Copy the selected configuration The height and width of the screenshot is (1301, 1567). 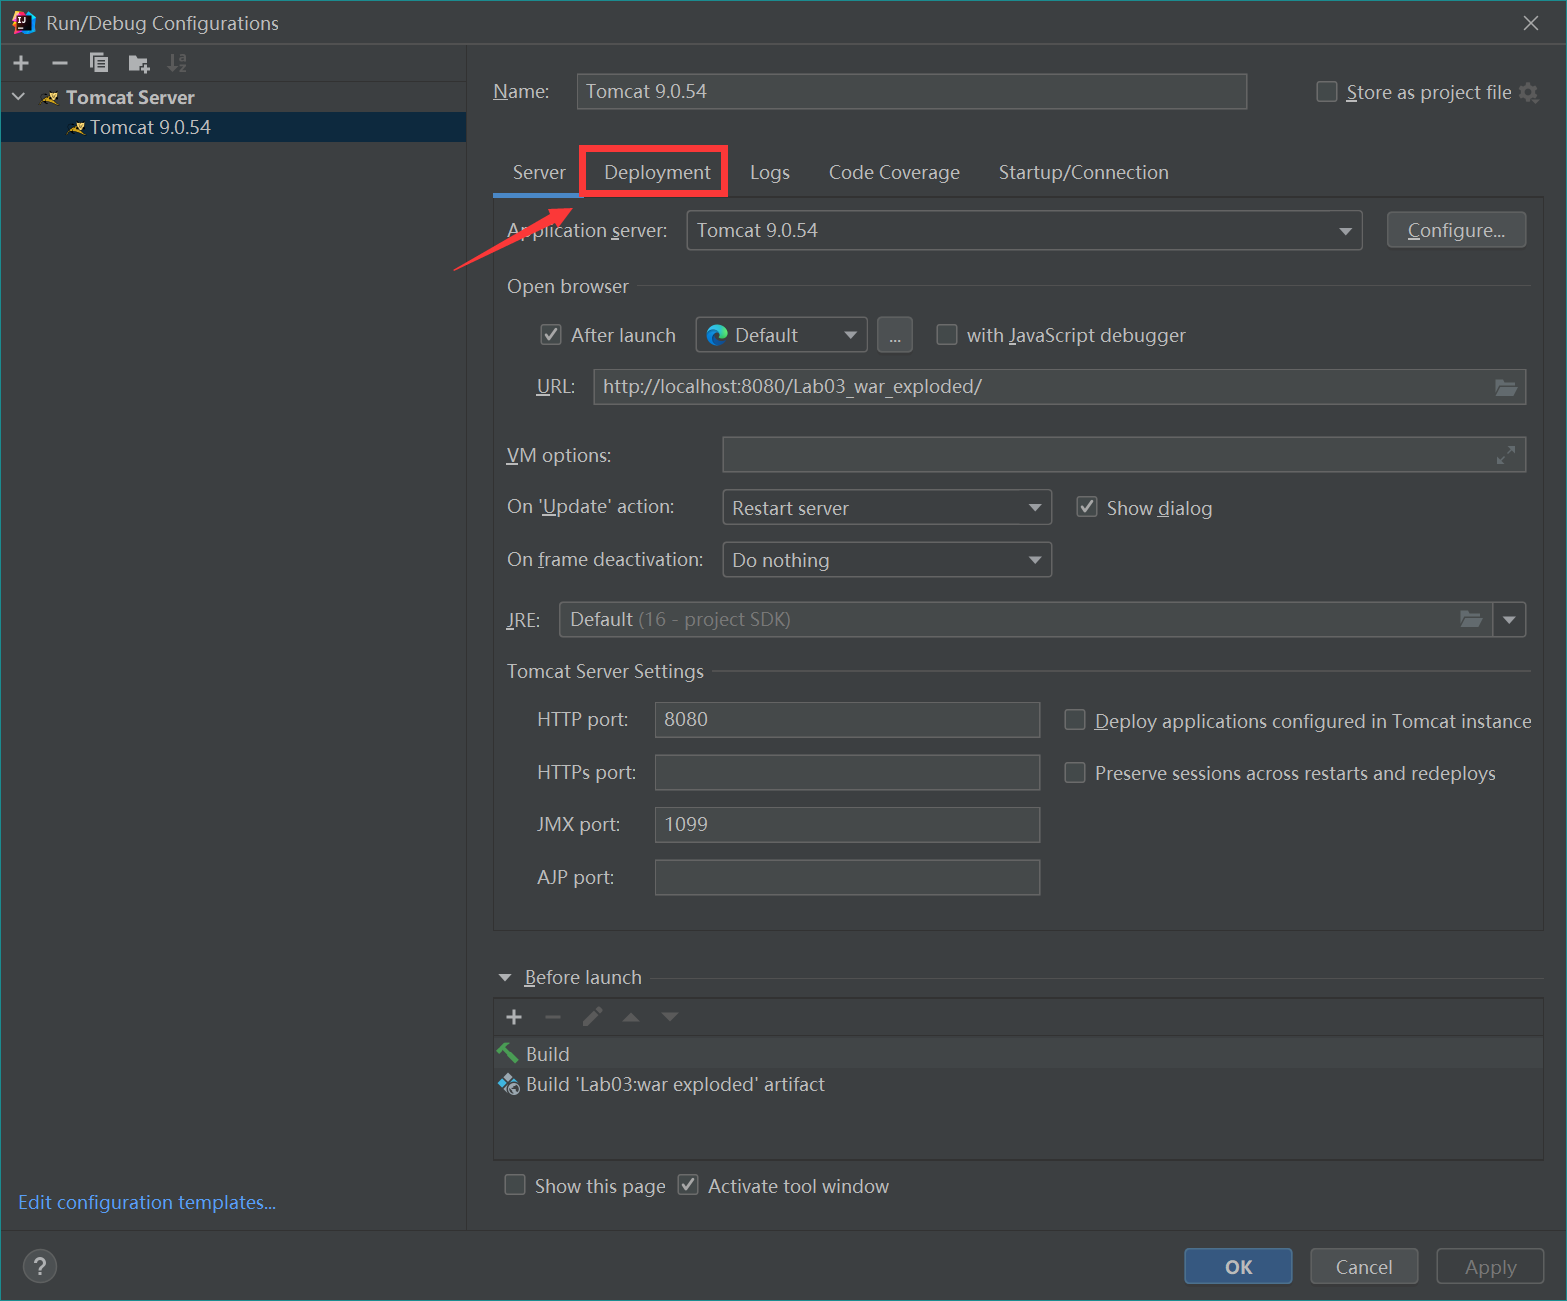tap(99, 63)
